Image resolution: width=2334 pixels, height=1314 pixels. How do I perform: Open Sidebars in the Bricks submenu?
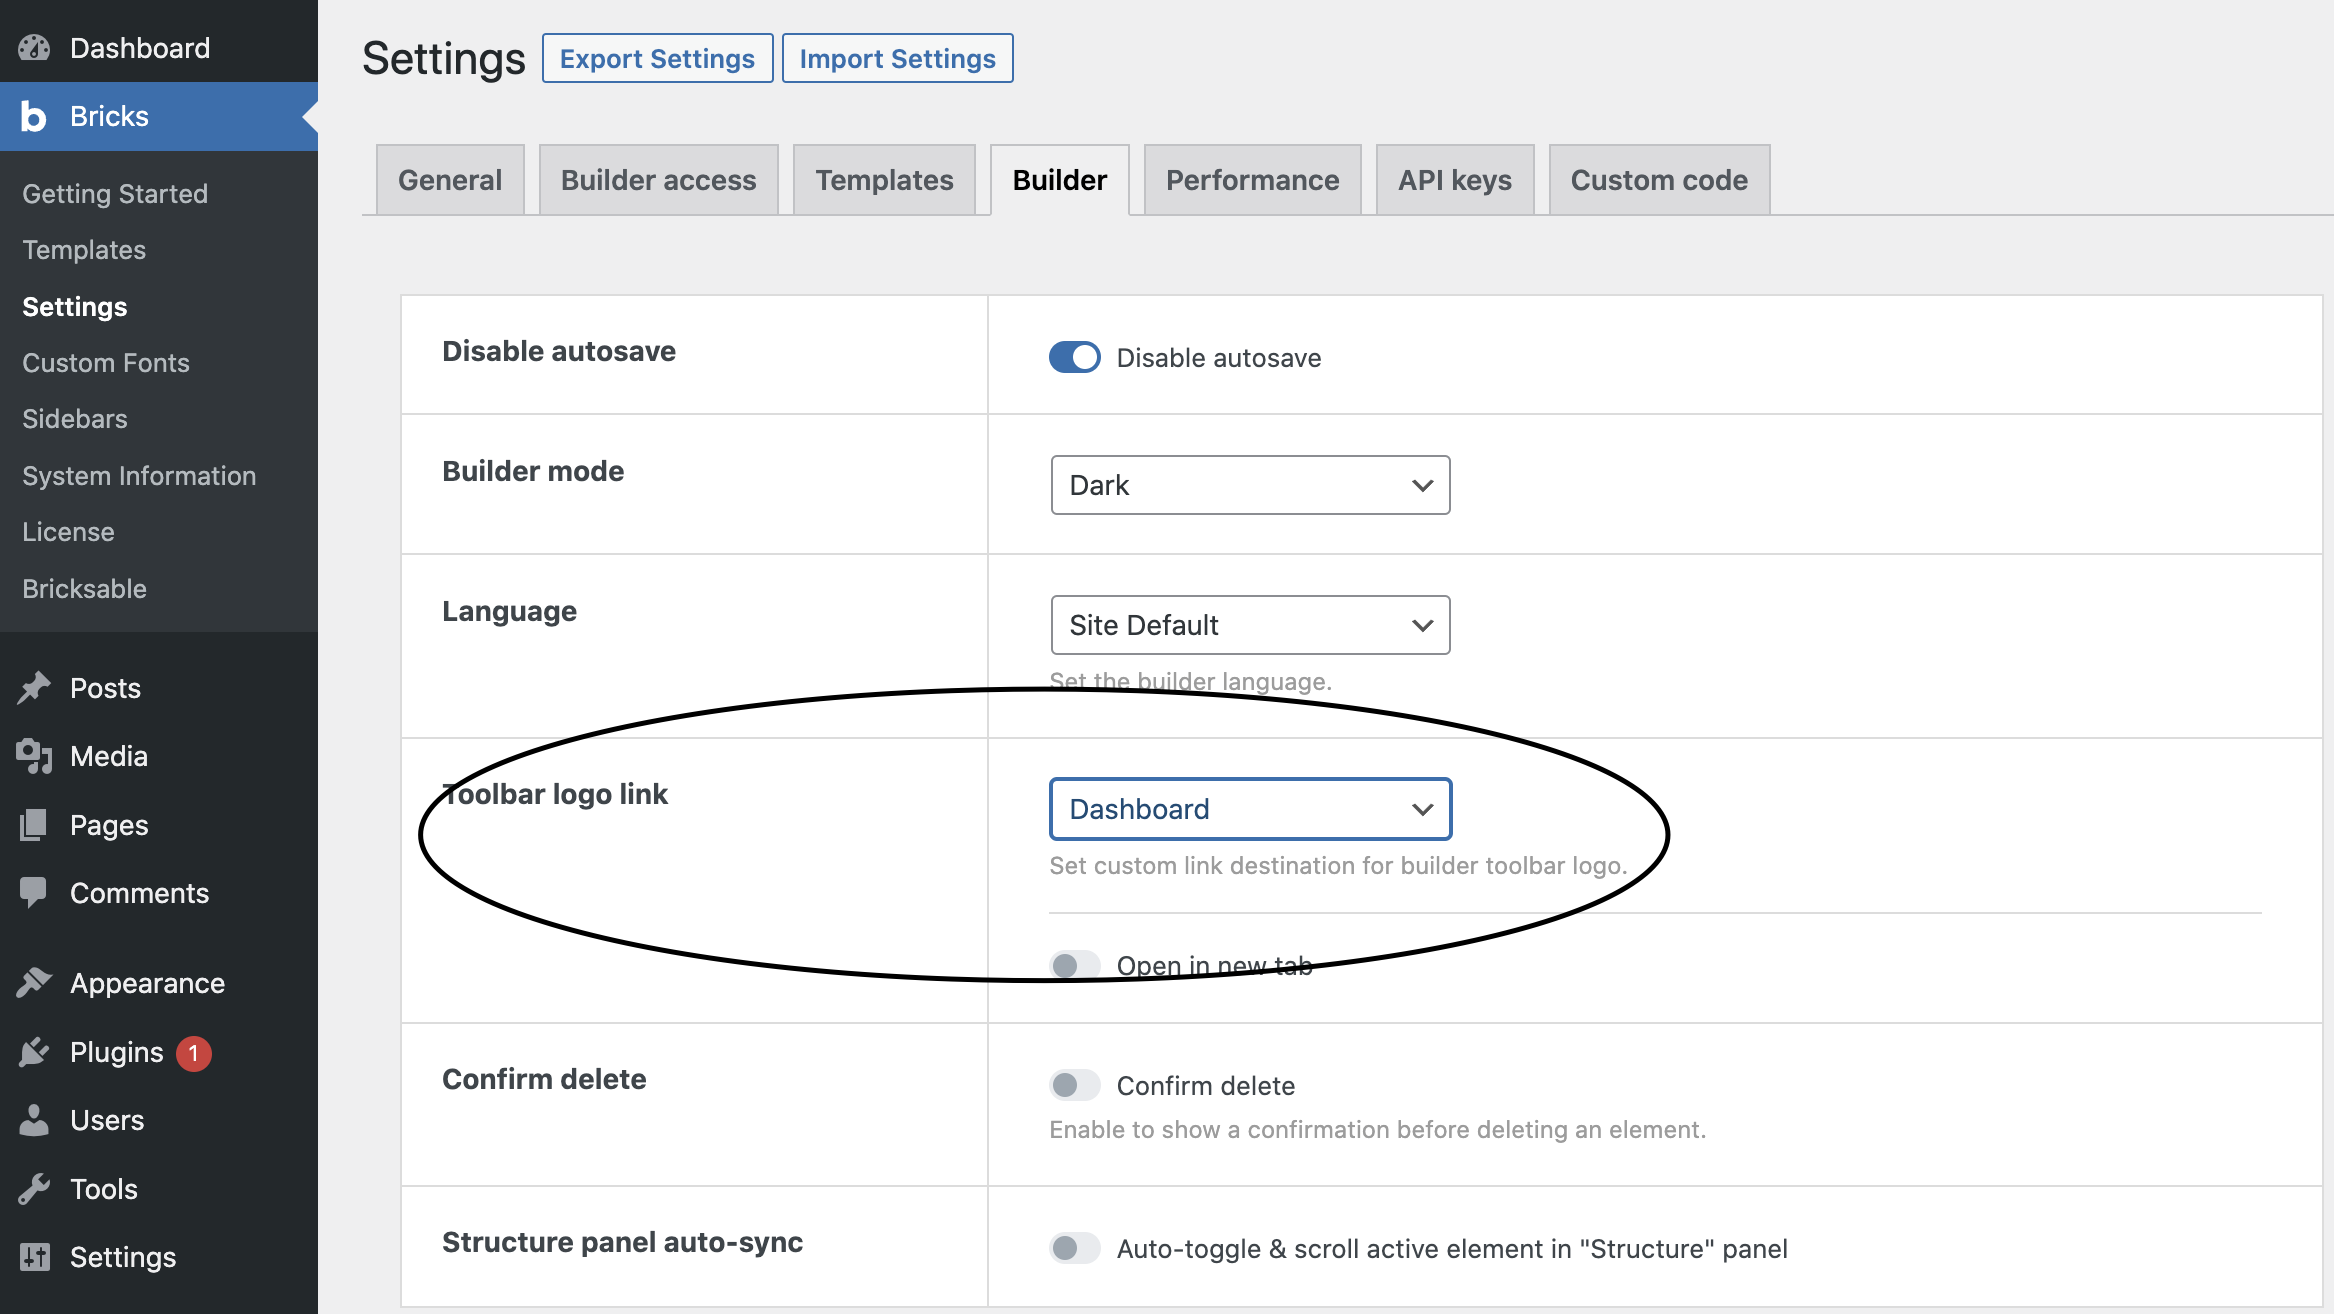click(x=75, y=419)
